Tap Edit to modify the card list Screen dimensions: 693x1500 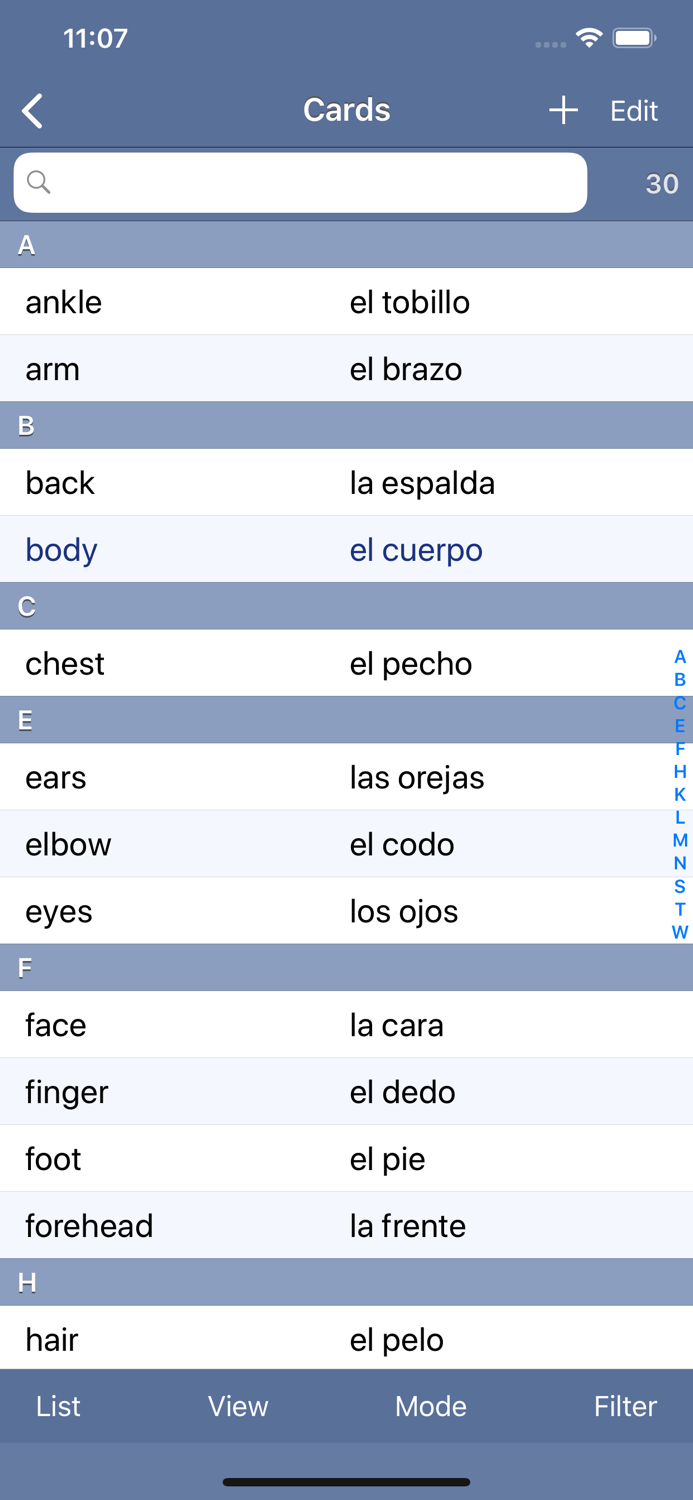[x=634, y=111]
